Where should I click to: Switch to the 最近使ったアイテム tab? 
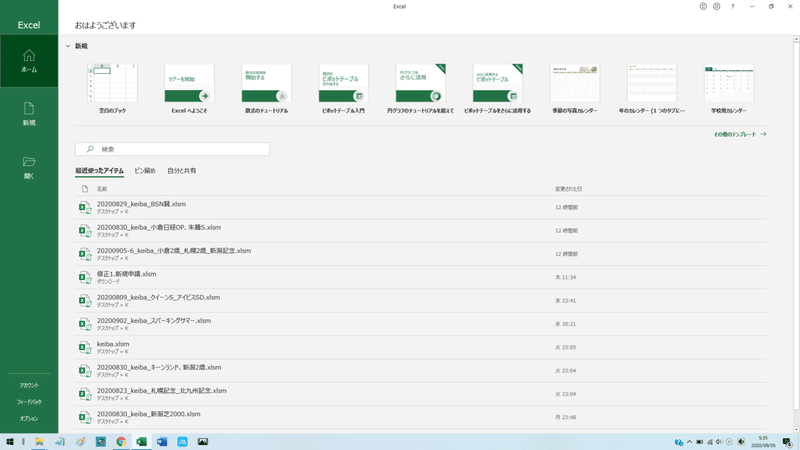click(x=99, y=171)
